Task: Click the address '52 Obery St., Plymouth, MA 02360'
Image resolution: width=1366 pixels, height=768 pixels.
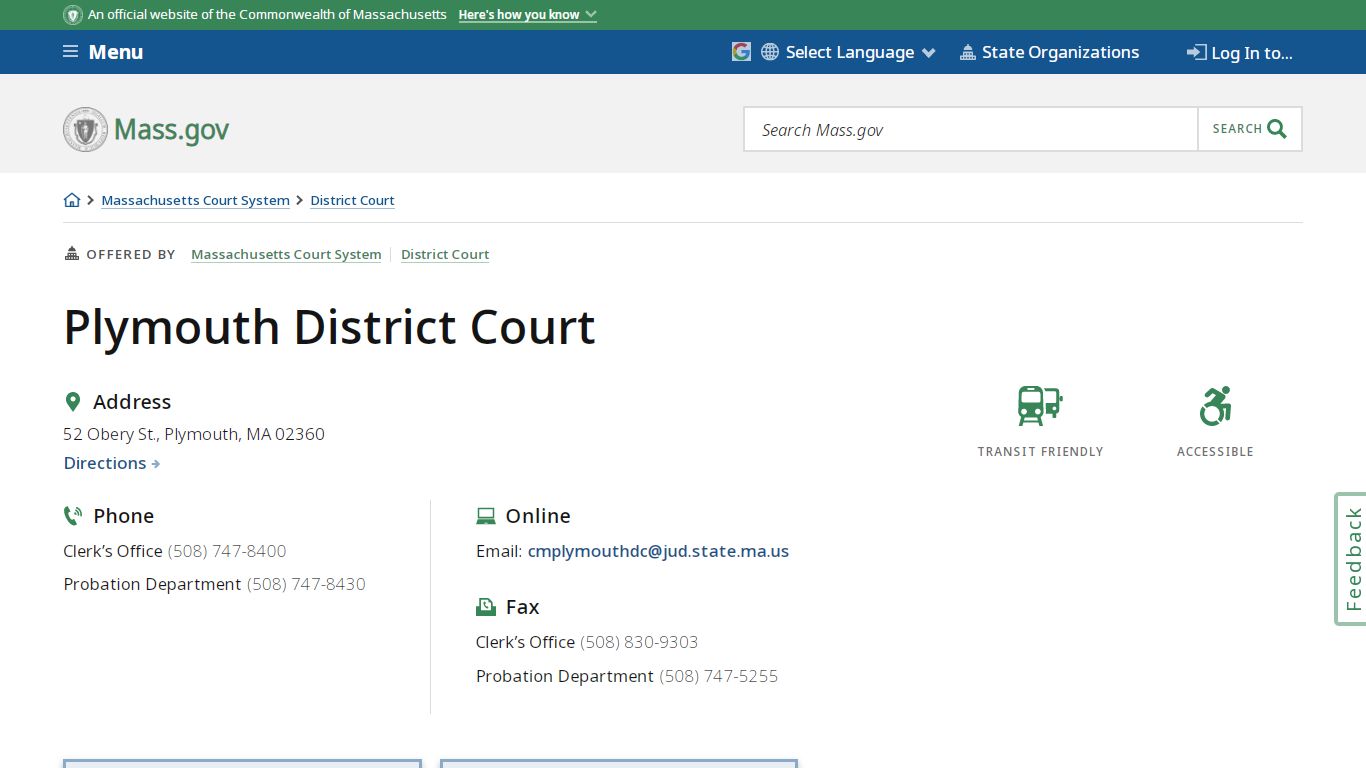Action: 194,434
